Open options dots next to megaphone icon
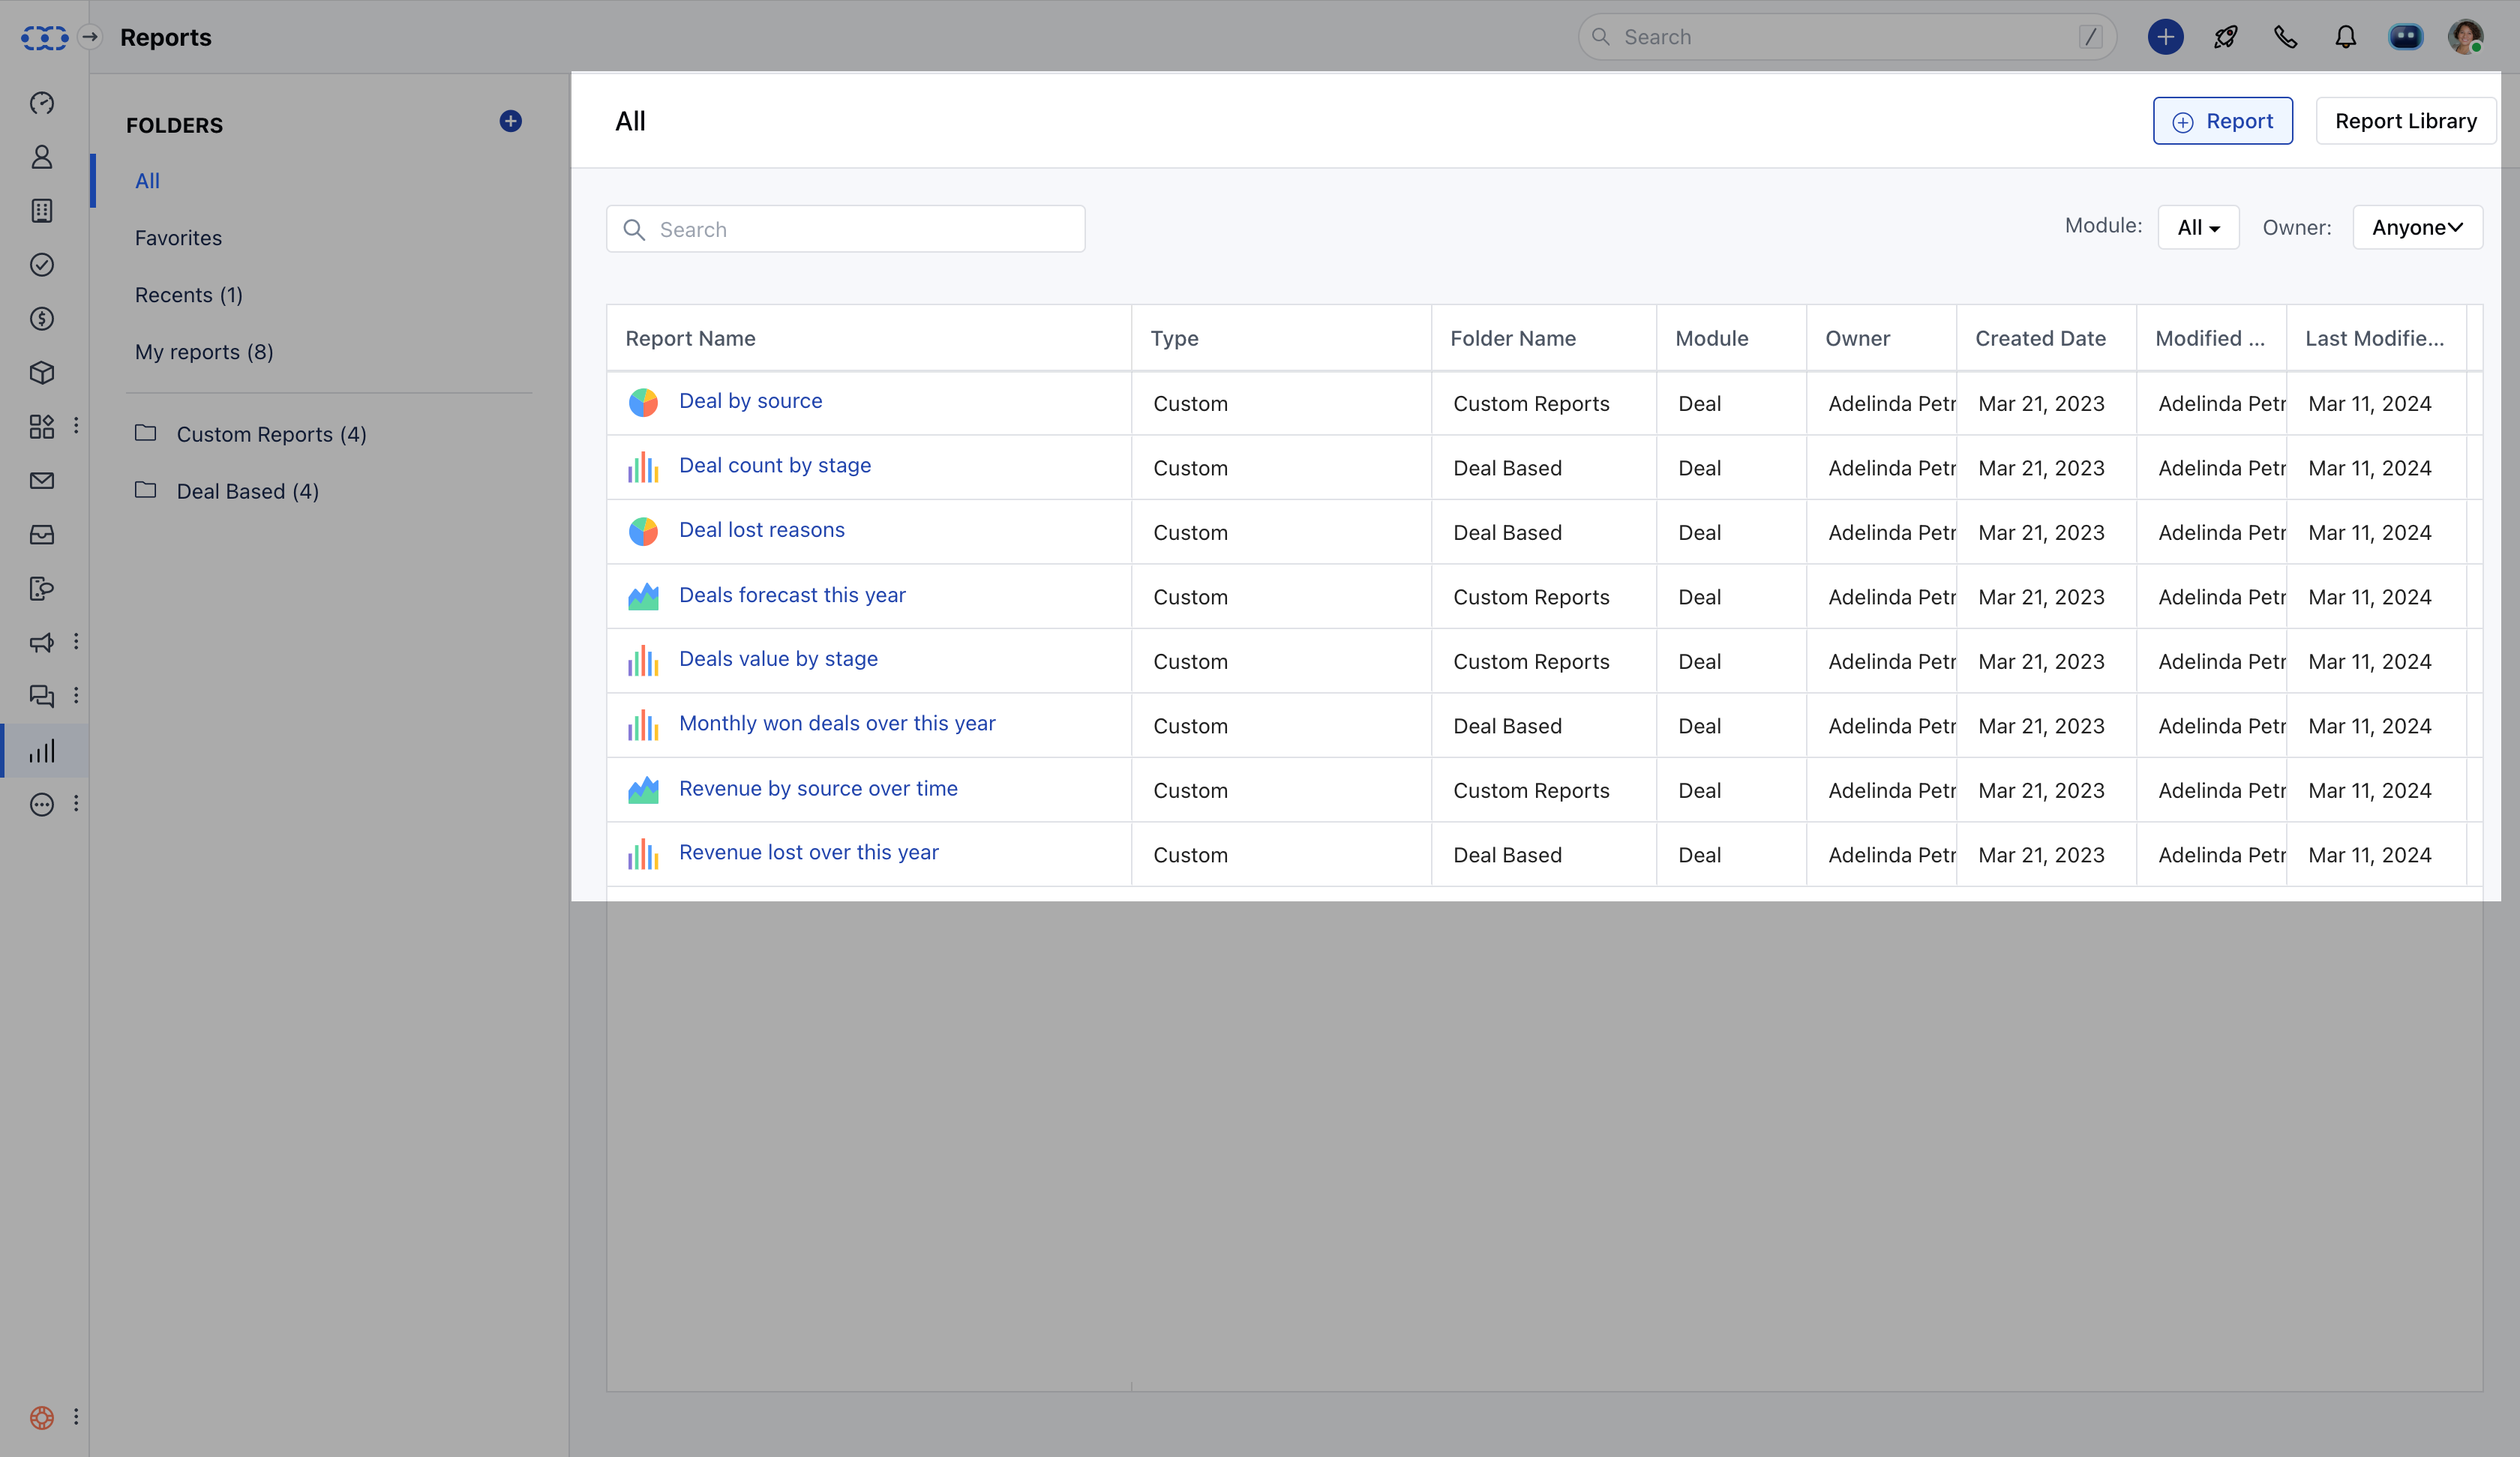 coord(76,641)
